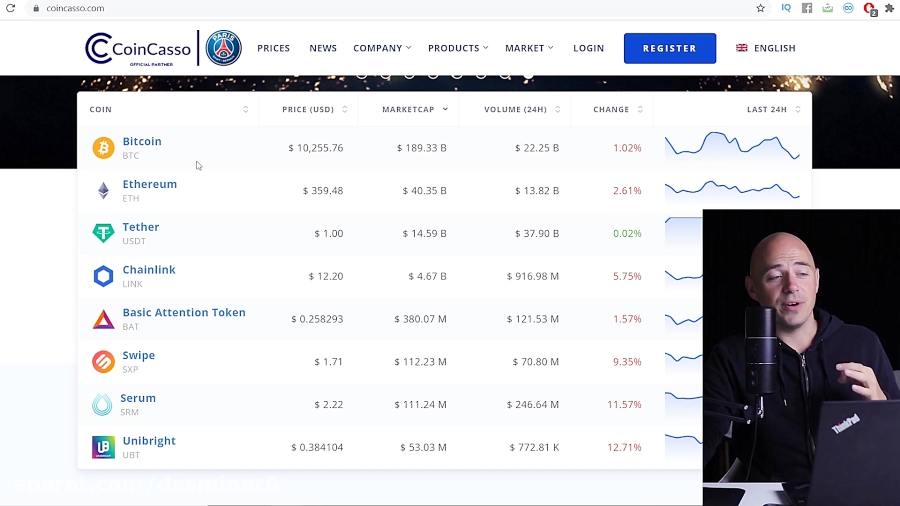Click Unibright change 12.71%

(x=624, y=447)
